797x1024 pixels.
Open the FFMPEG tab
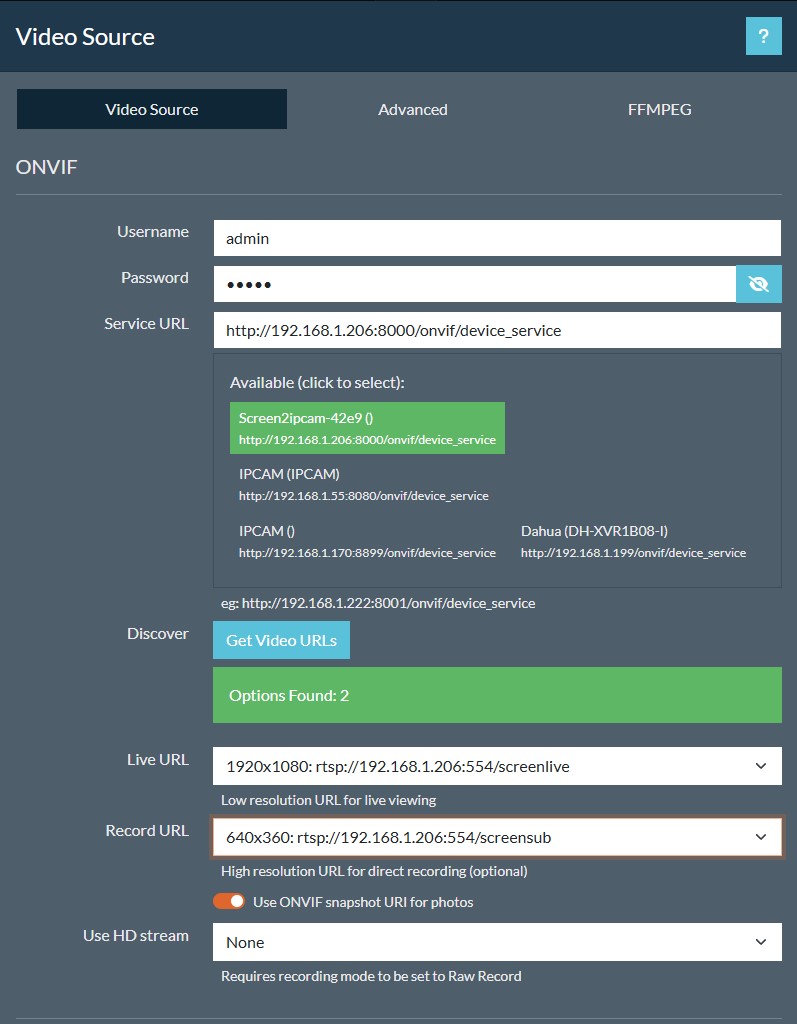coord(659,109)
